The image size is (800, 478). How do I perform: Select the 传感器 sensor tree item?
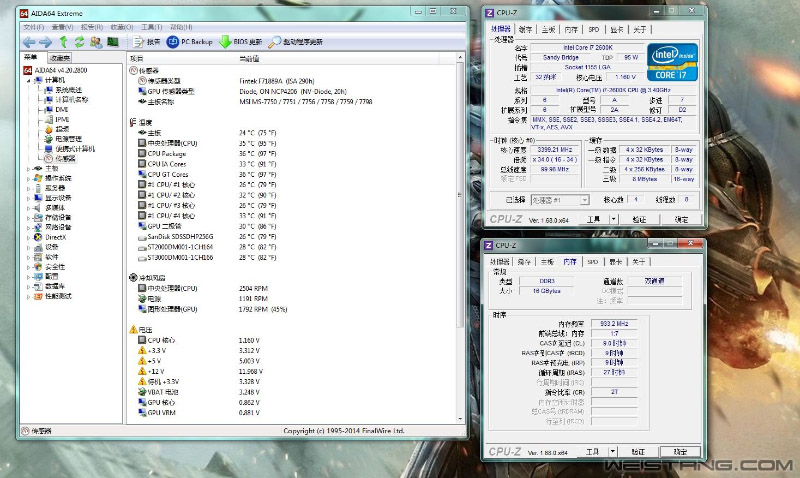pyautogui.click(x=60, y=159)
